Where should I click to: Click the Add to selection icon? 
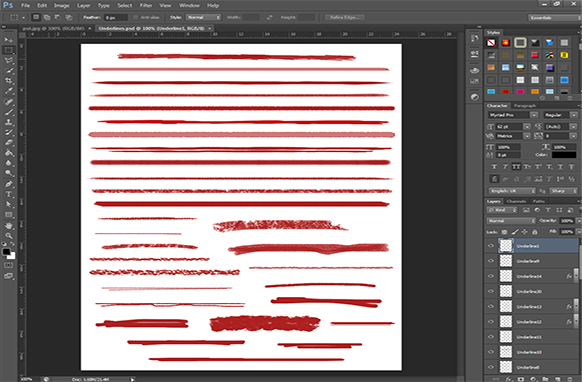[x=47, y=17]
